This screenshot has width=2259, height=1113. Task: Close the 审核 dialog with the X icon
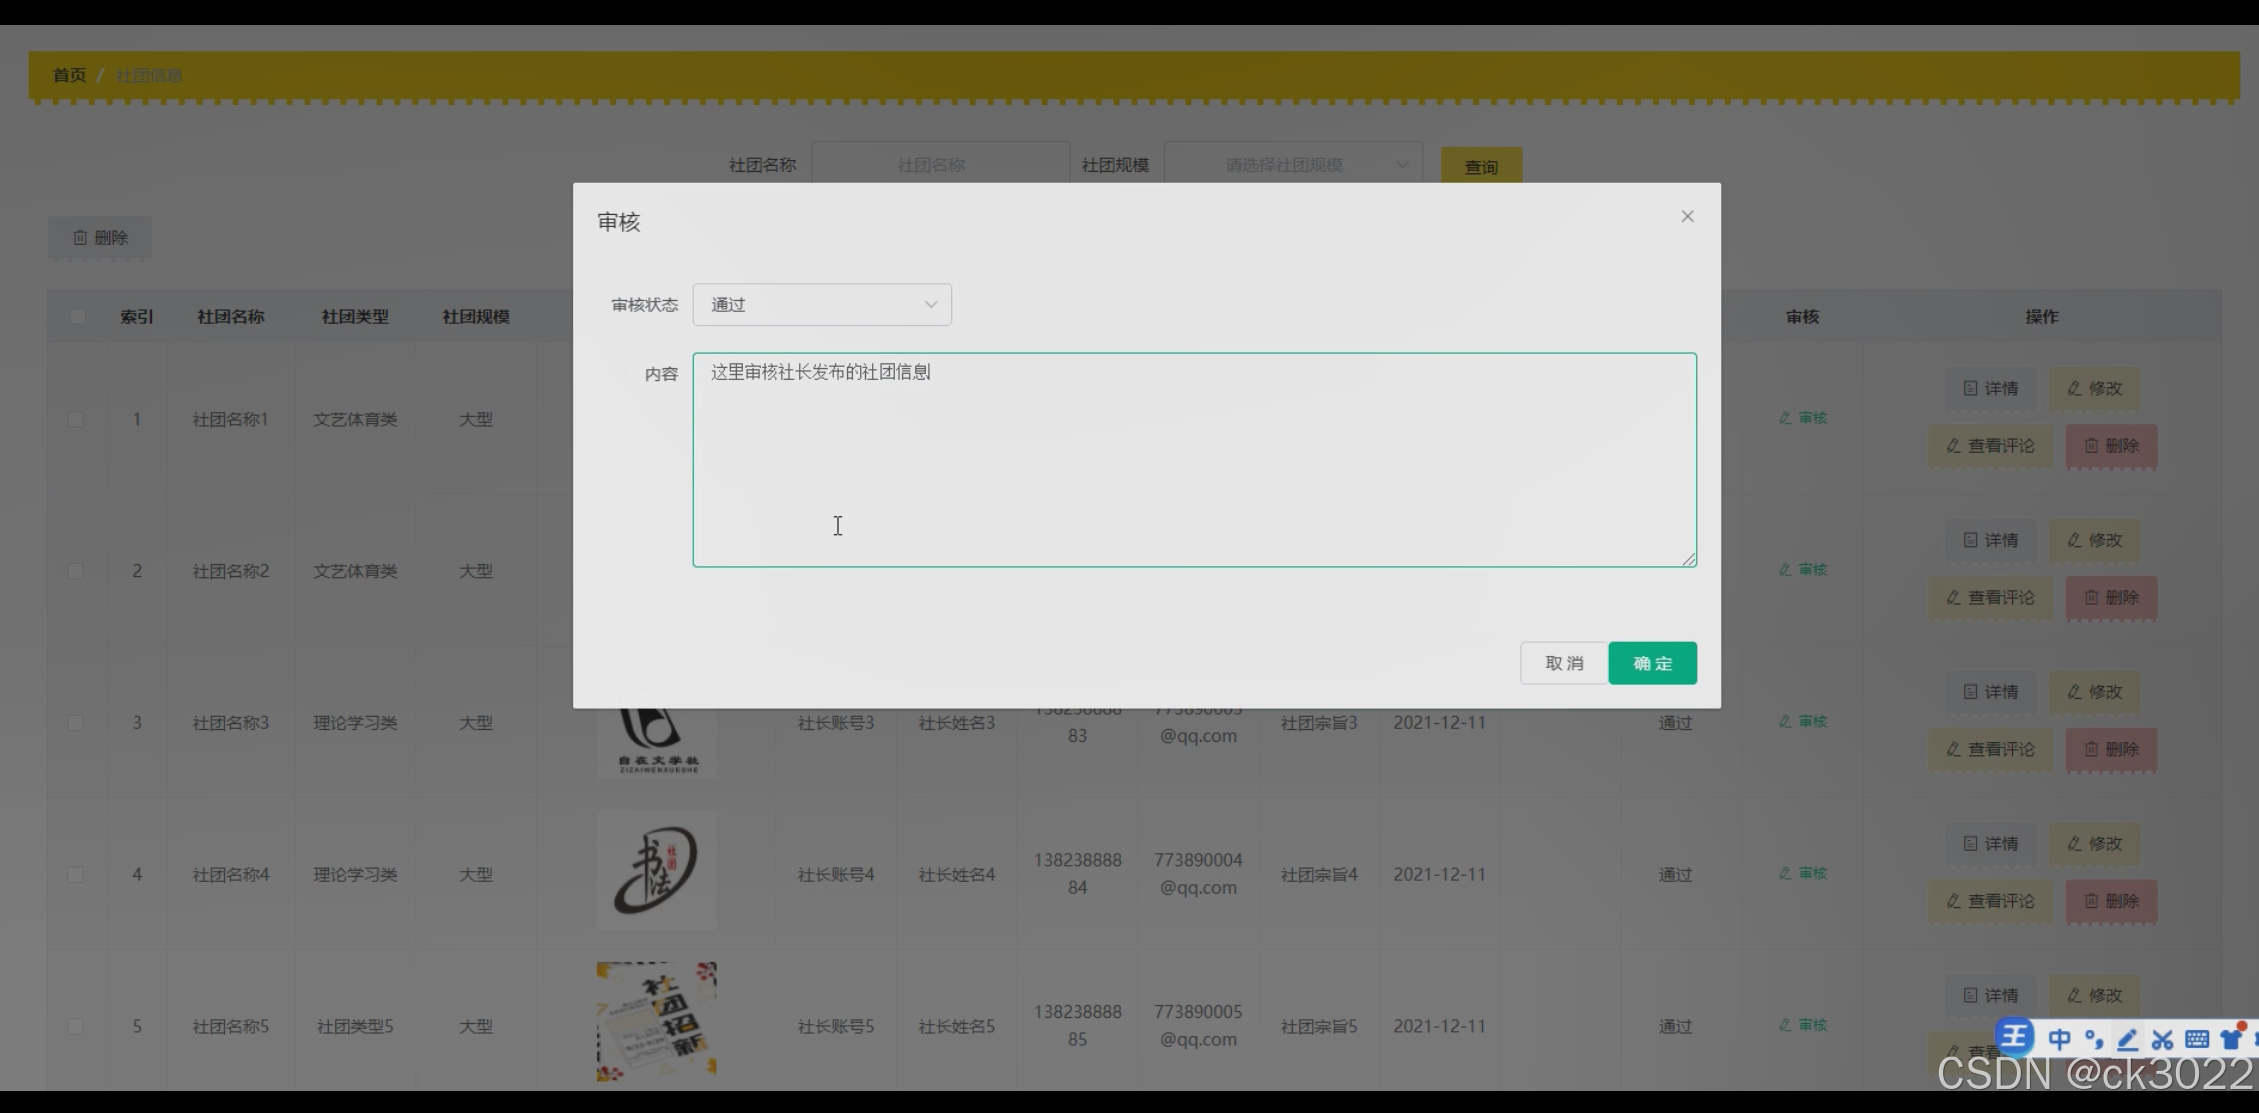pyautogui.click(x=1687, y=217)
